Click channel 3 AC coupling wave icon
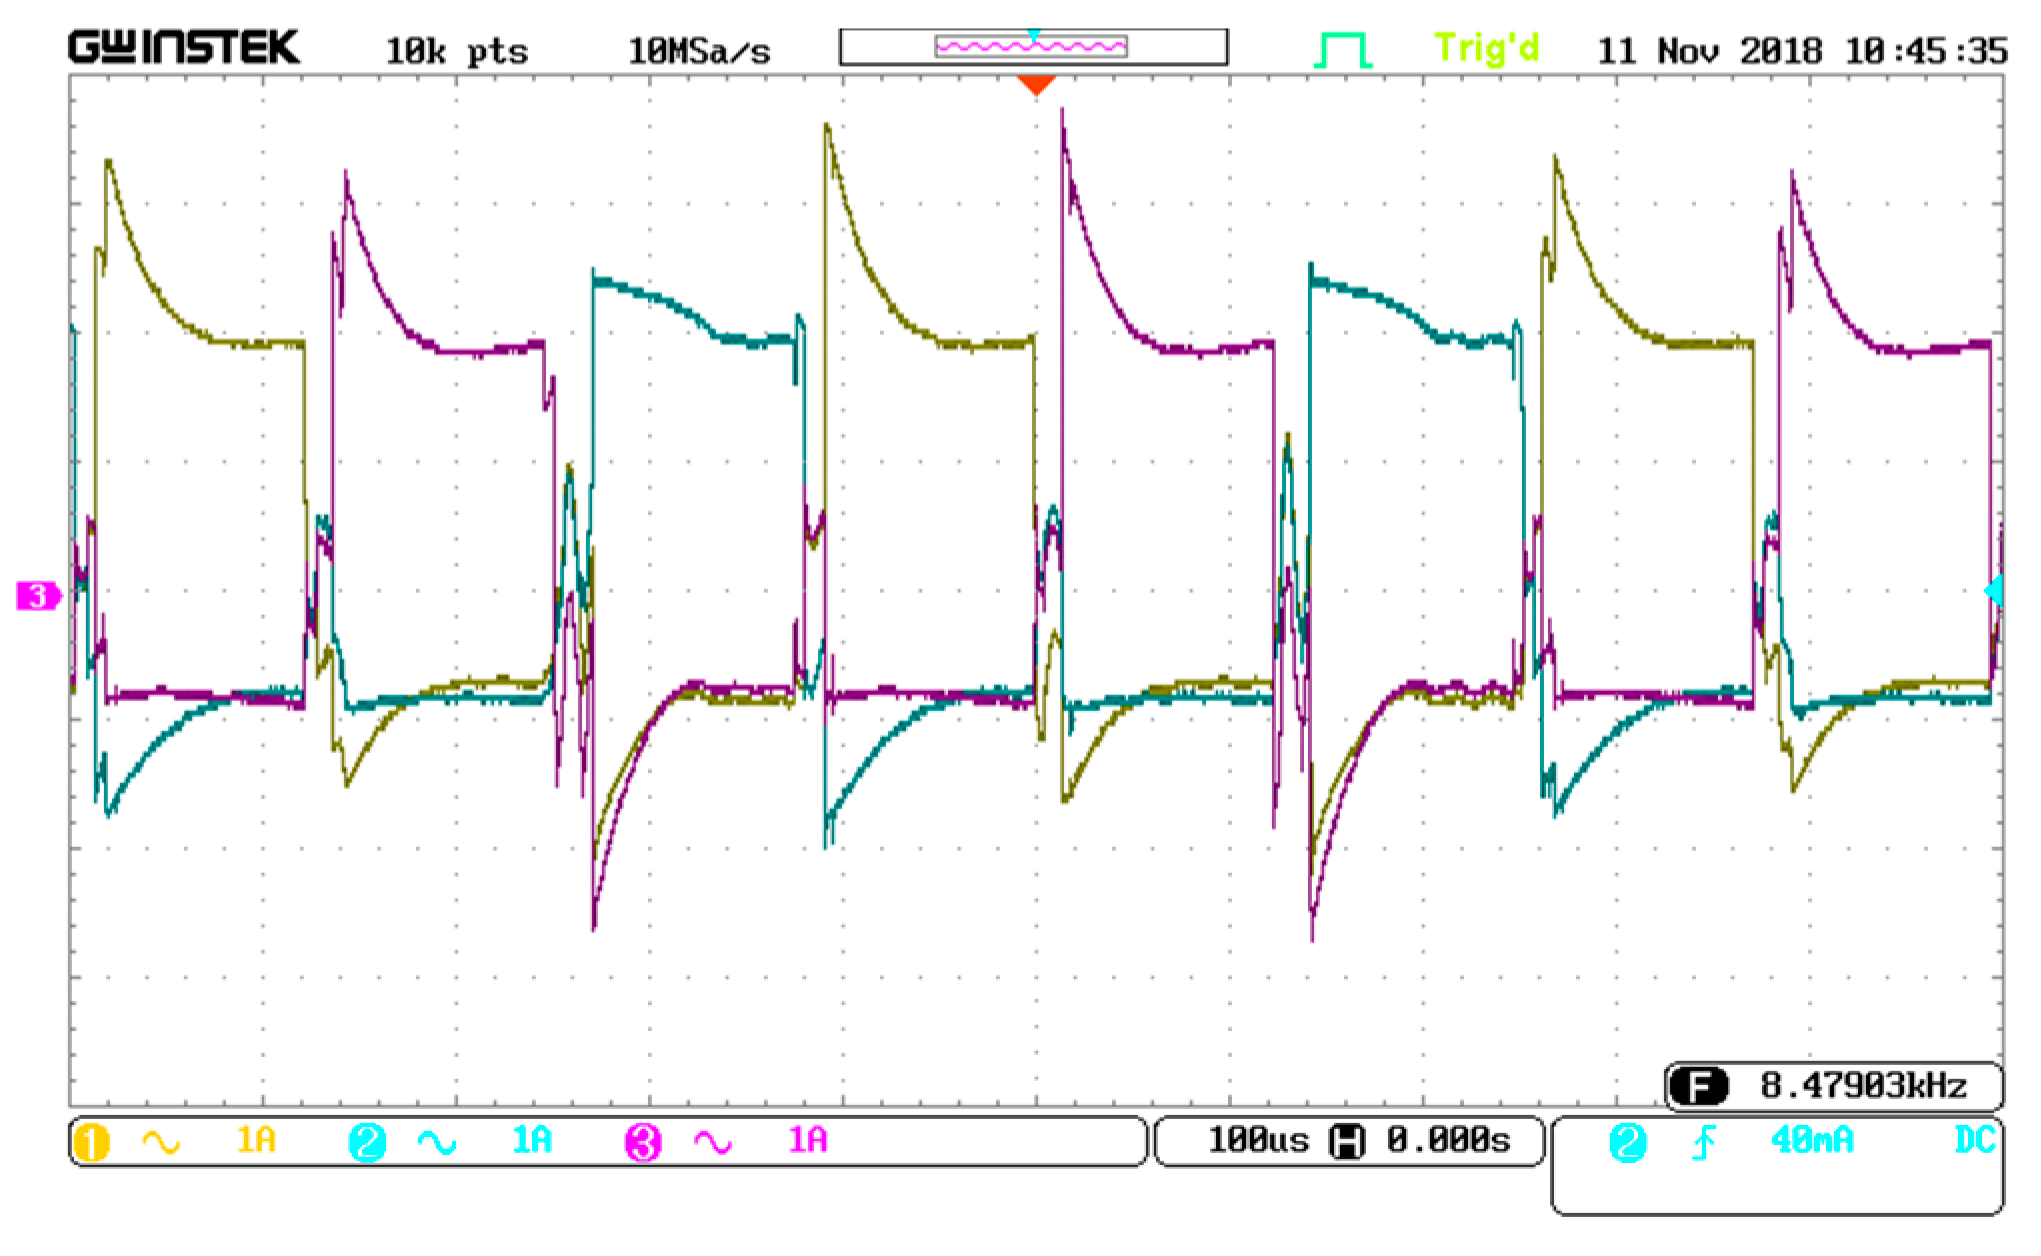Screen dimensions: 2041x1256 (712, 1142)
